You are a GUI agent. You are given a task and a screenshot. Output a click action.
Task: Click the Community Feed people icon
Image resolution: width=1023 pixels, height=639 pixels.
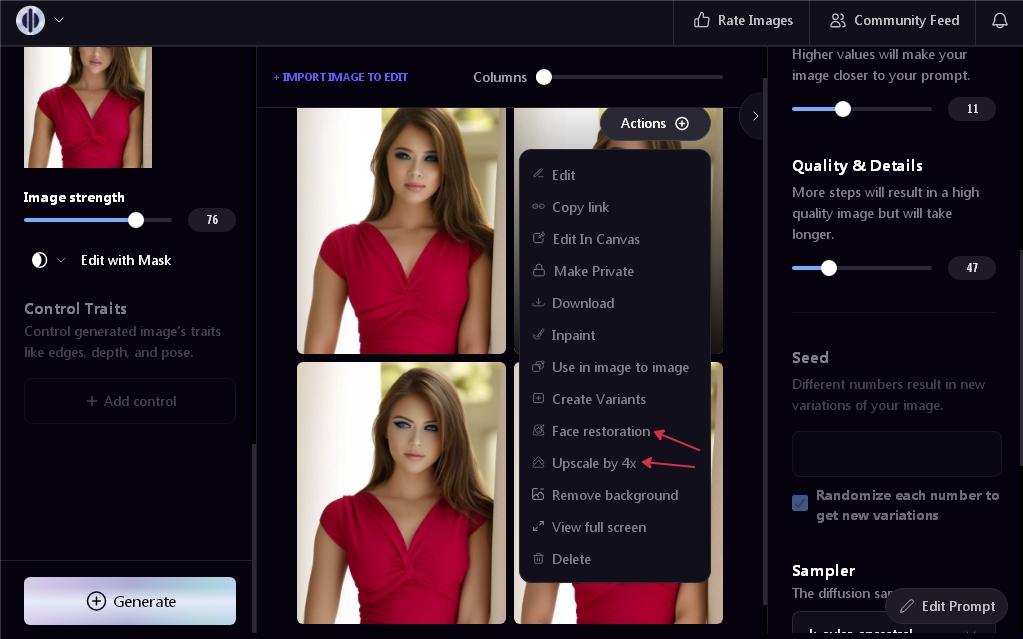coord(838,20)
